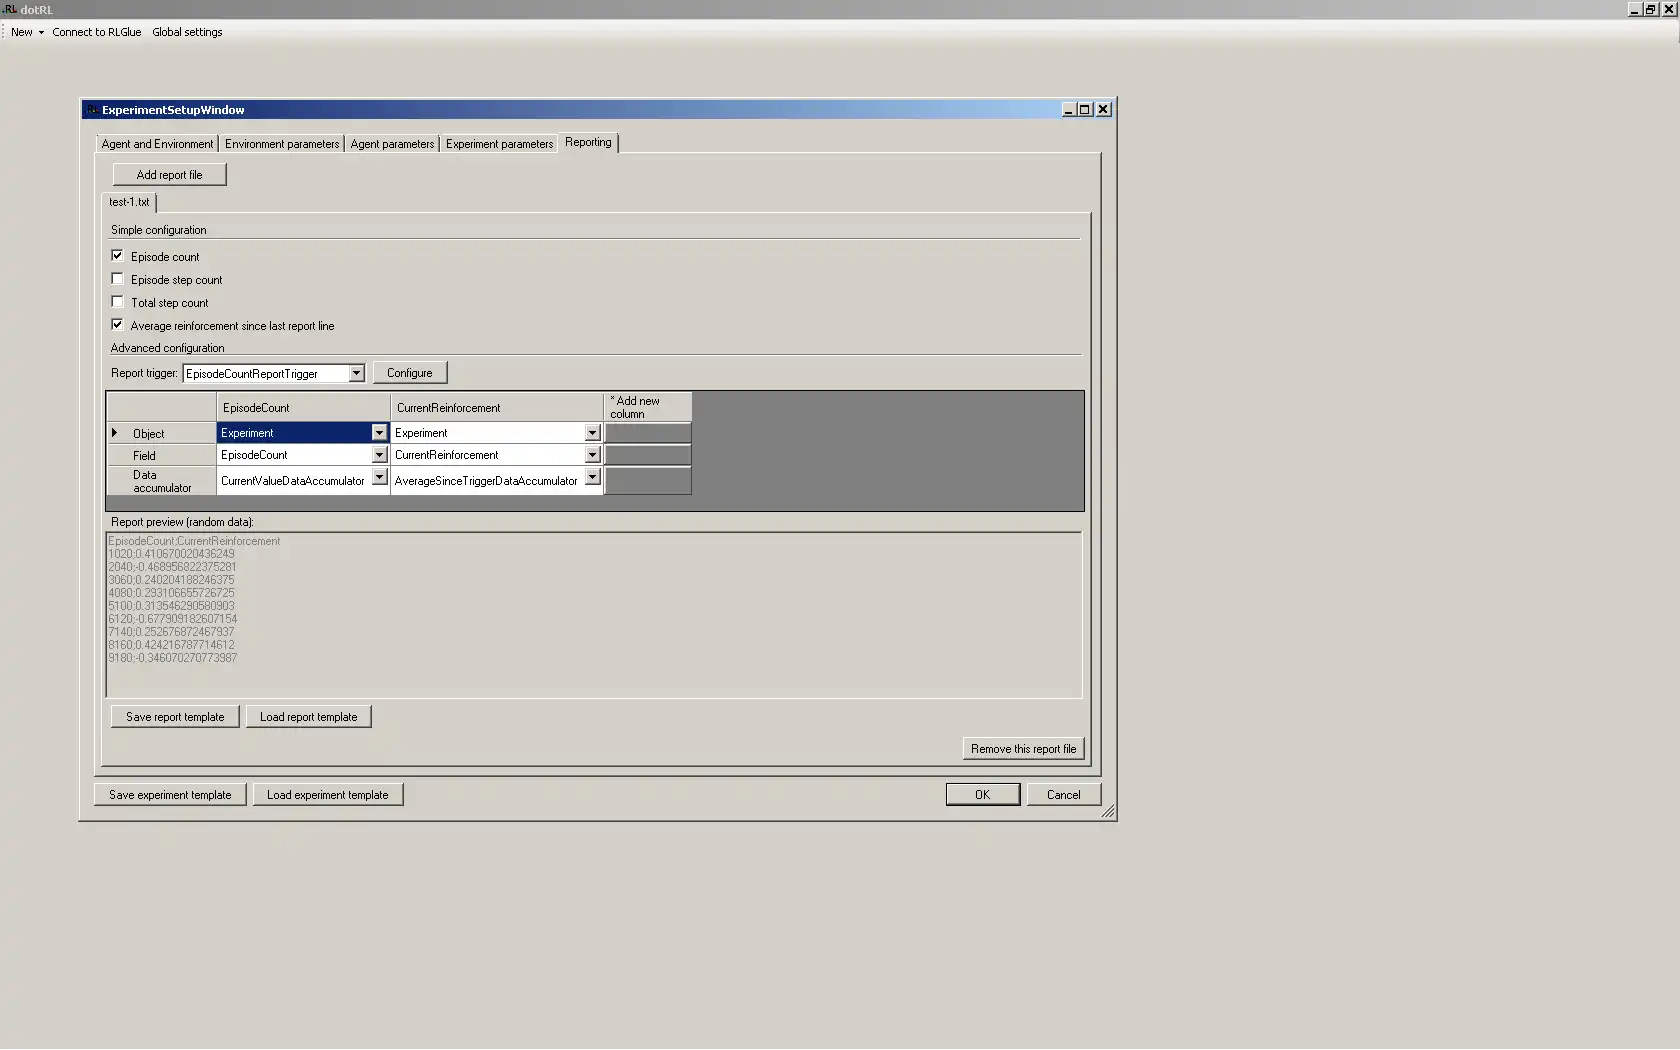Confirm with the OK button
The image size is (1680, 1050).
[983, 795]
